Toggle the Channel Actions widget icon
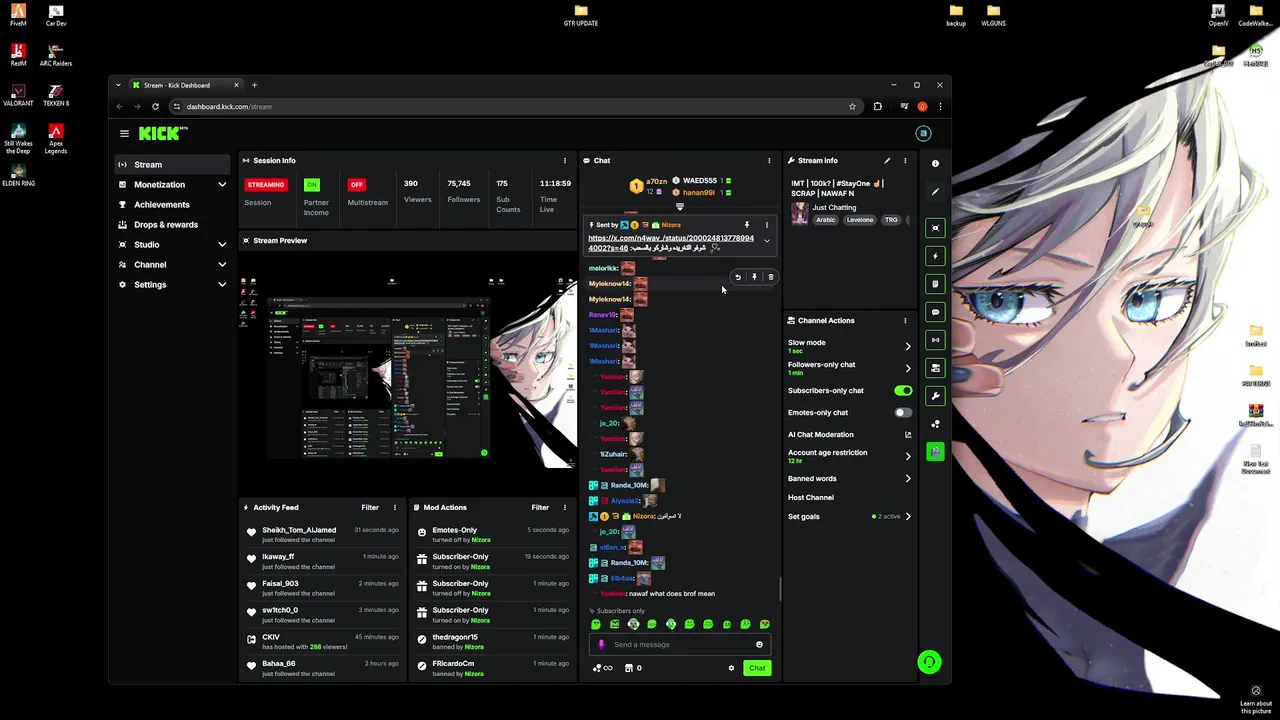Viewport: 1280px width, 720px height. pyautogui.click(x=936, y=368)
